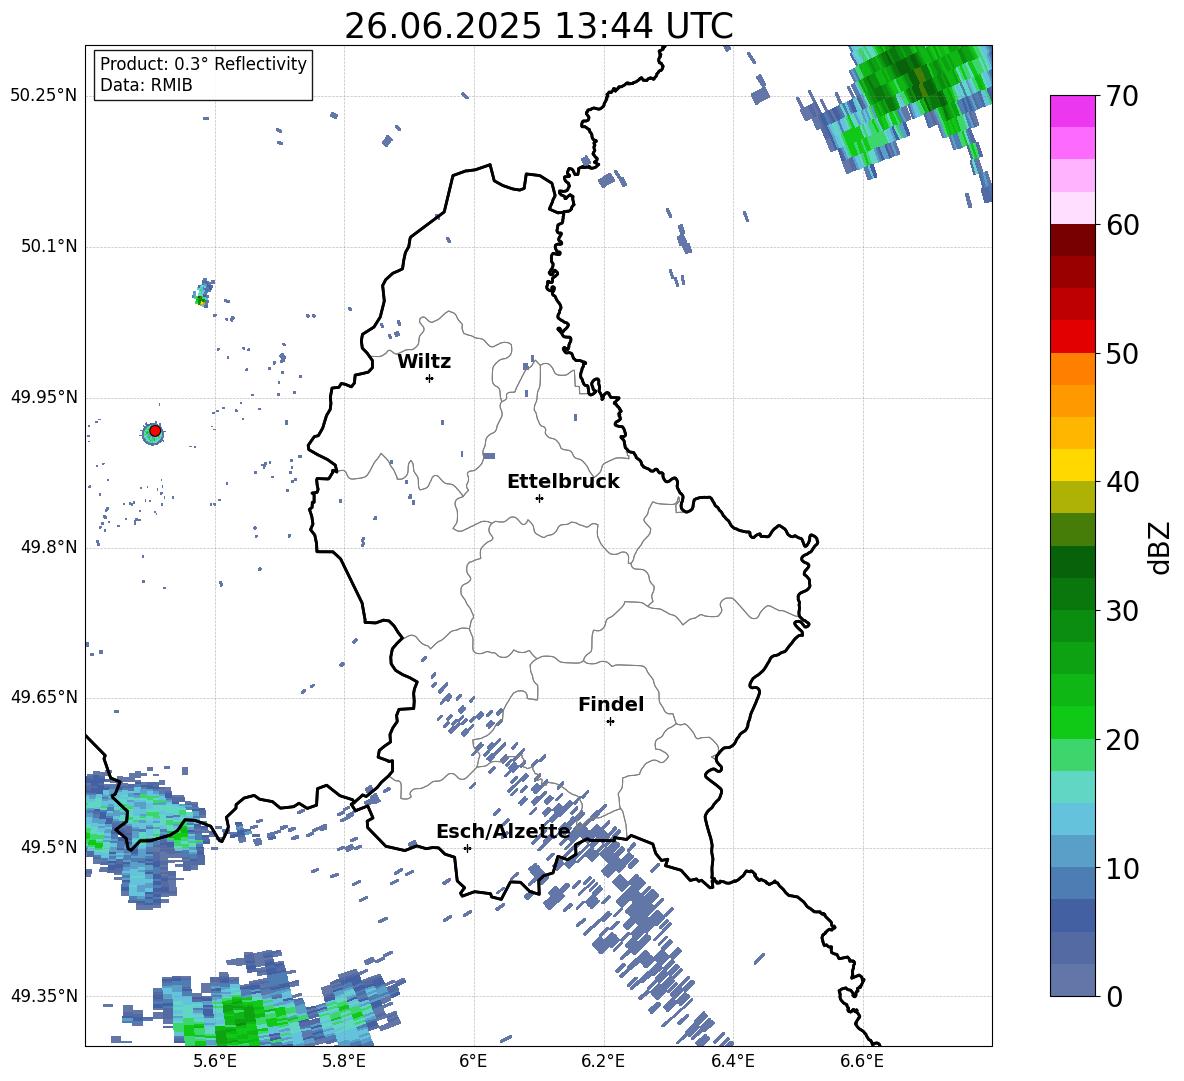The width and height of the screenshot is (1184, 1081).
Task: Click the dark maroon colorbar segment below 60
Action: 1072,240
